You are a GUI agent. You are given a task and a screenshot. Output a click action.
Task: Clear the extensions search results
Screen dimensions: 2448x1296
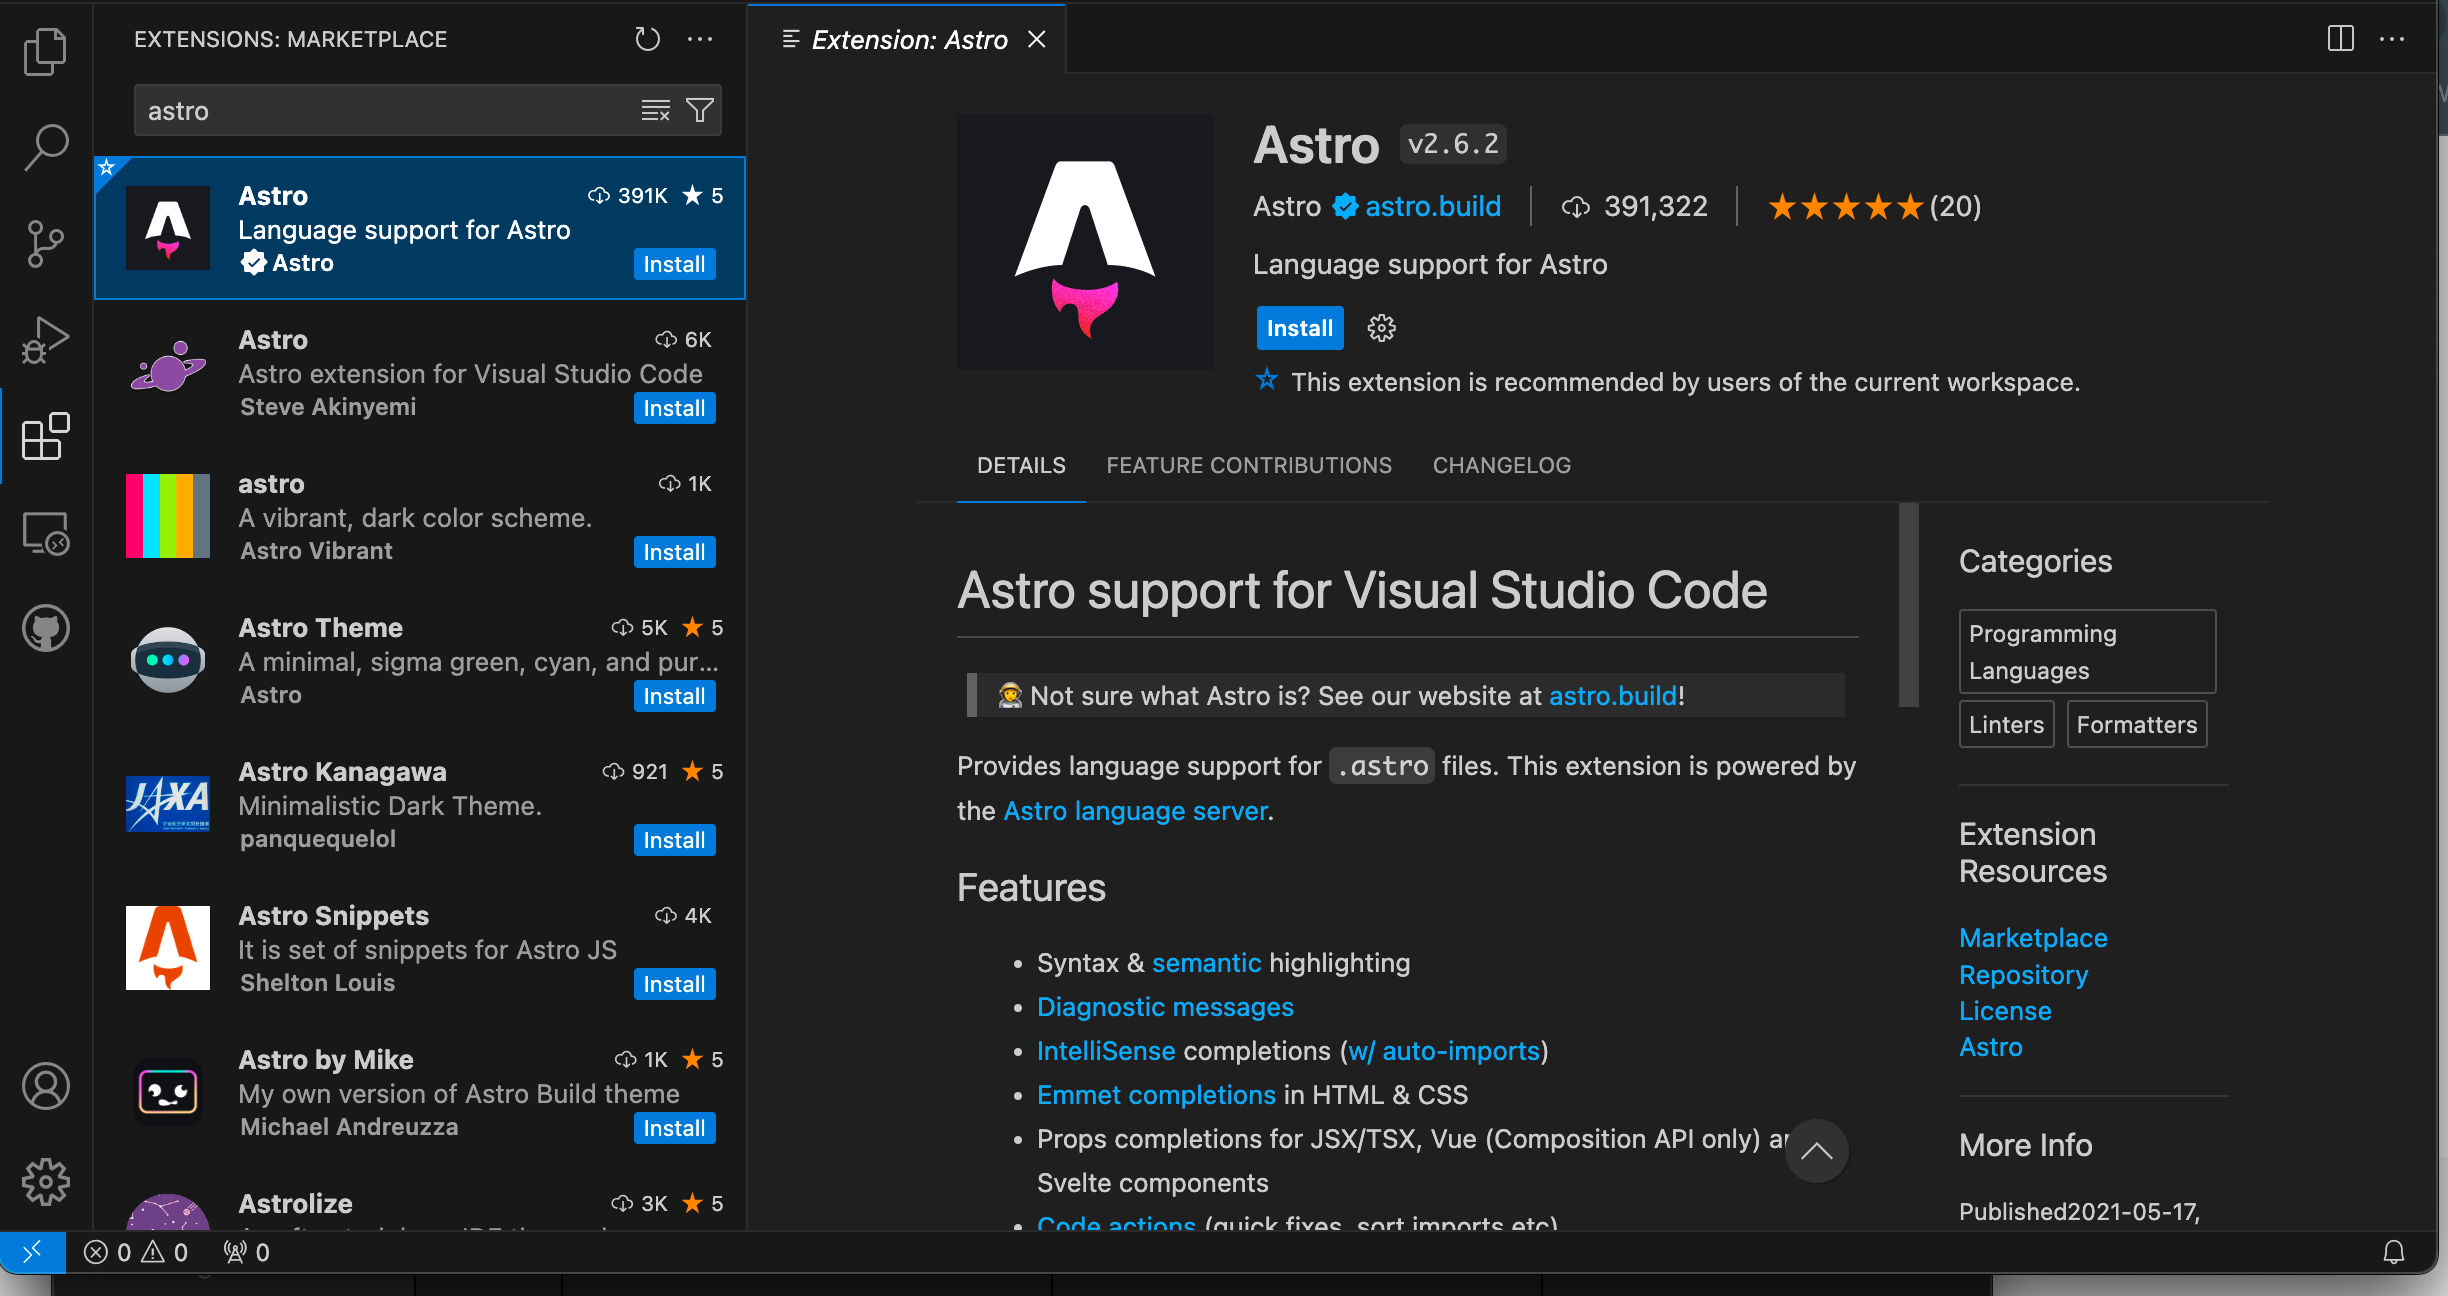point(655,110)
